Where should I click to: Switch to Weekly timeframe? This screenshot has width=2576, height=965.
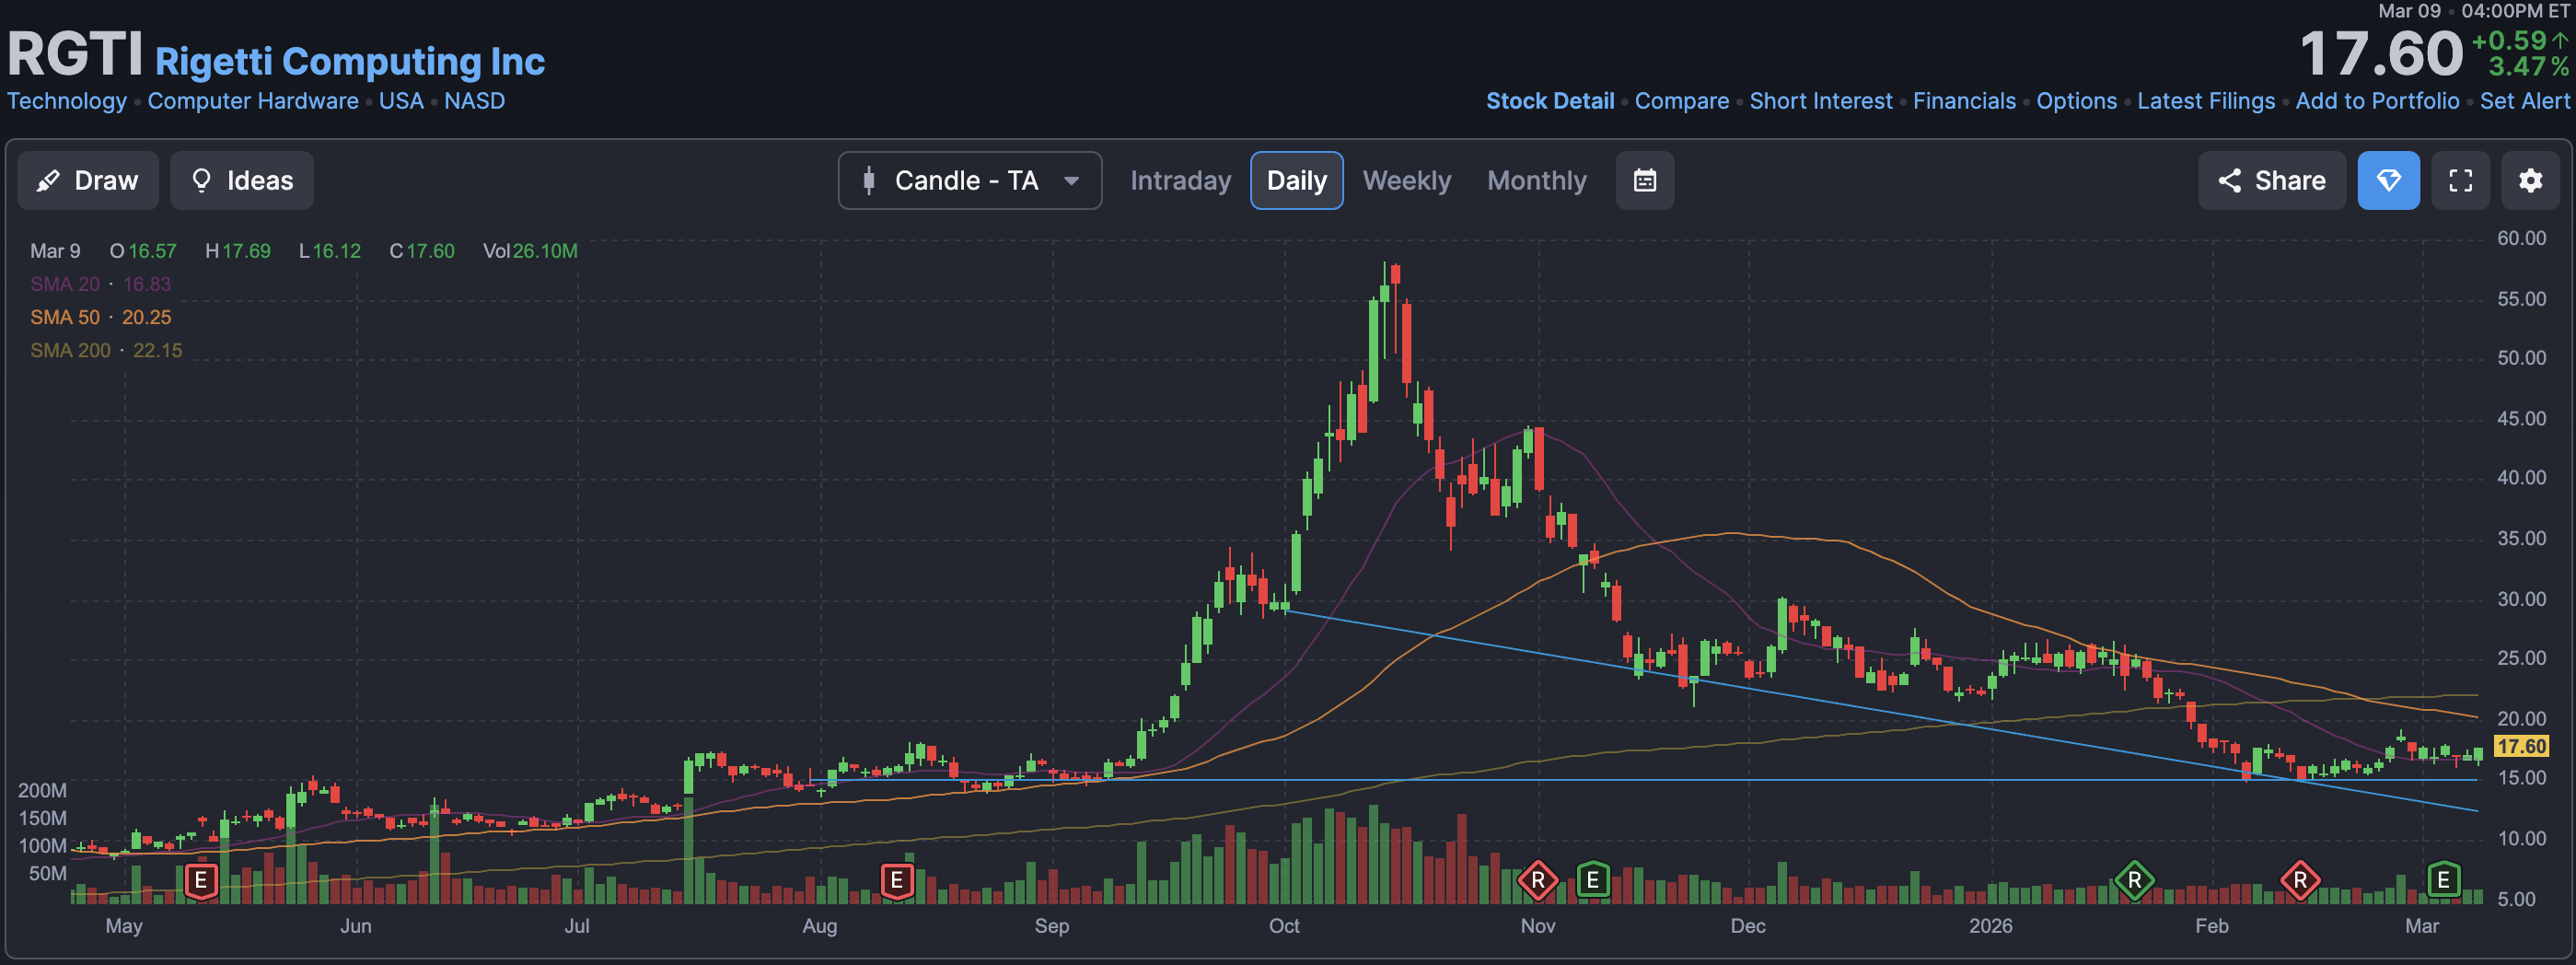[x=1407, y=181]
